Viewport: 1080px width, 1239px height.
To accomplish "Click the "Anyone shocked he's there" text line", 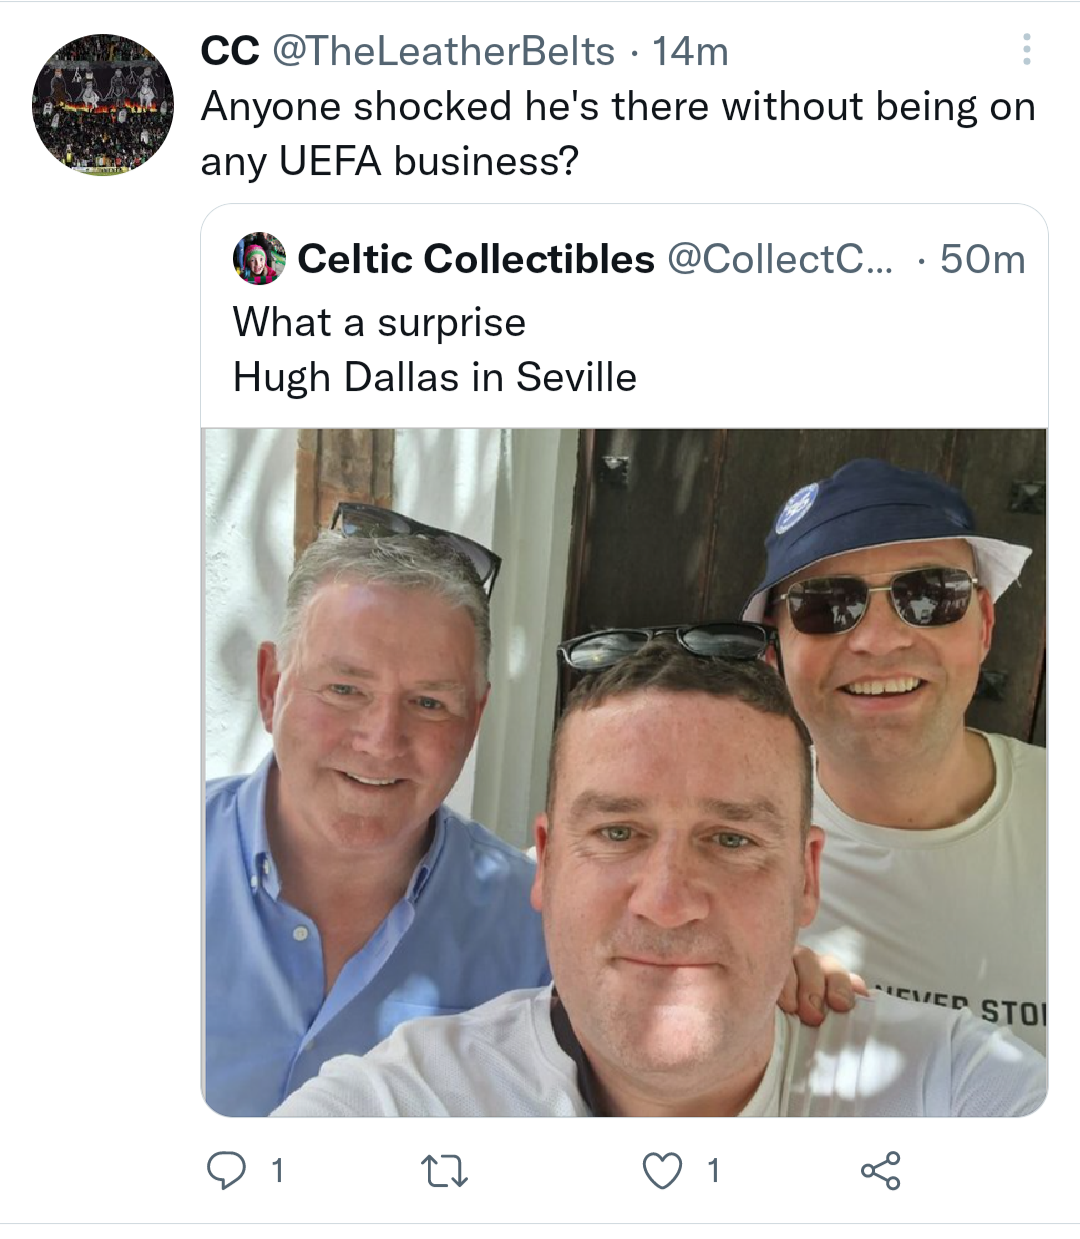I will click(618, 107).
